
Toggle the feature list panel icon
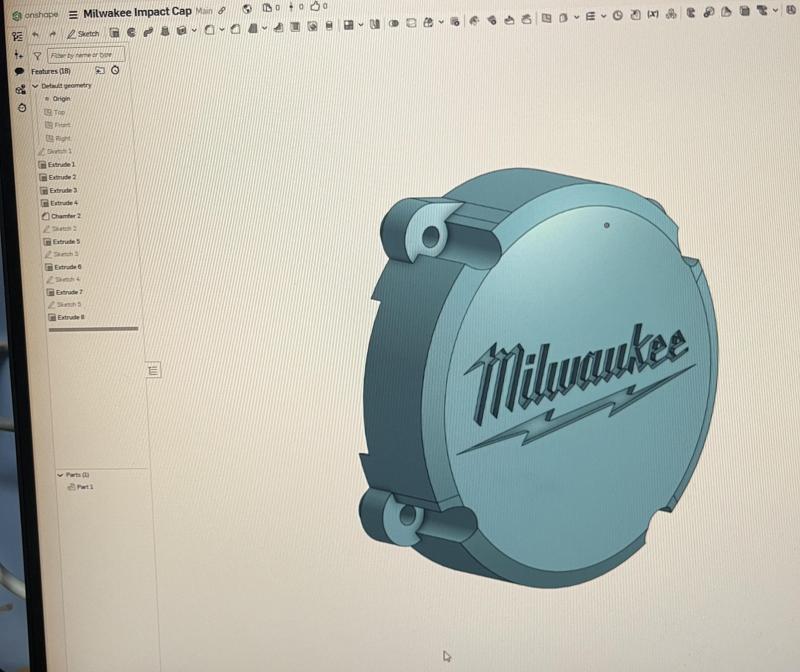(17, 36)
